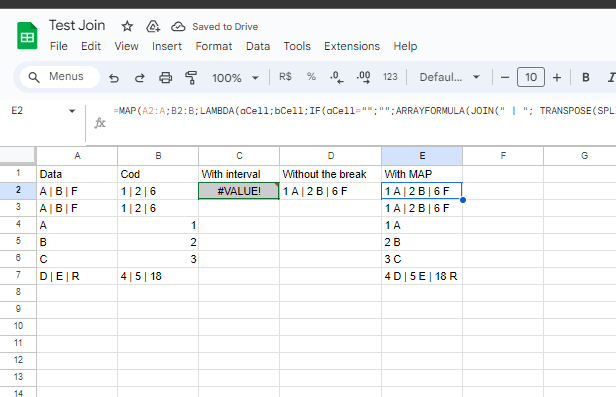
Task: Open the Data menu
Action: point(258,46)
